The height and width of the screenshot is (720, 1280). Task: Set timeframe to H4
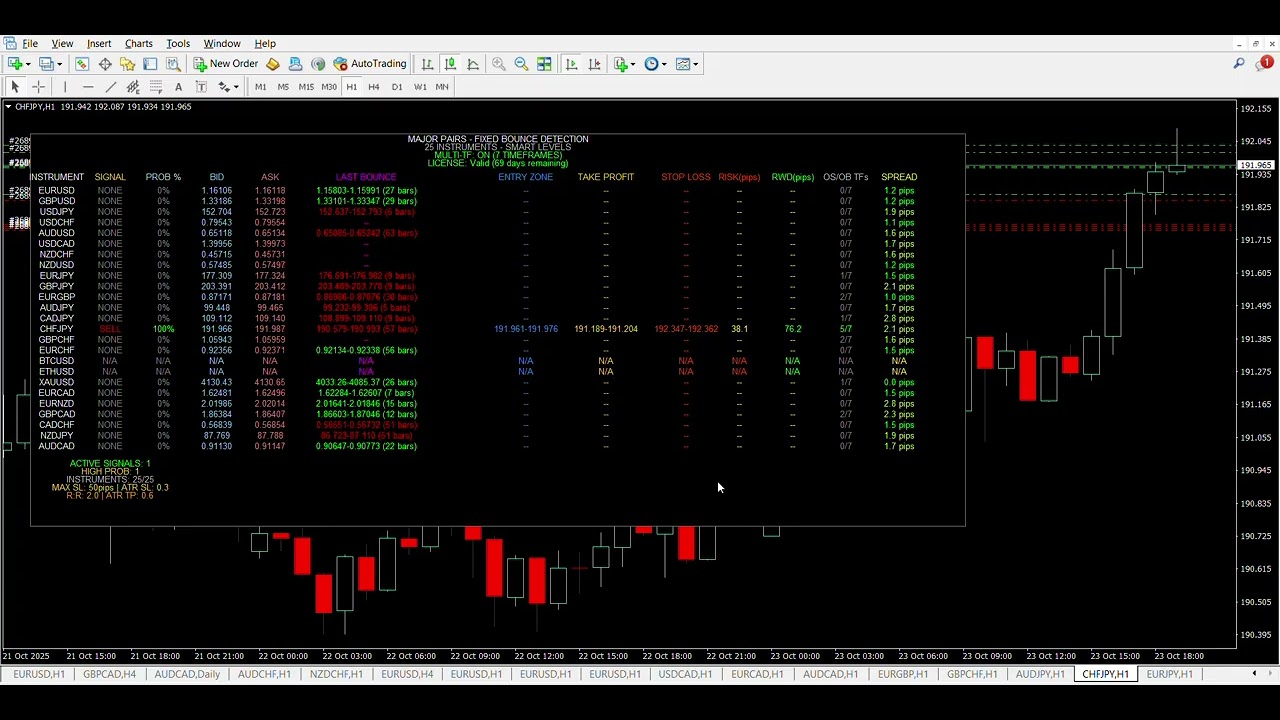click(x=373, y=87)
